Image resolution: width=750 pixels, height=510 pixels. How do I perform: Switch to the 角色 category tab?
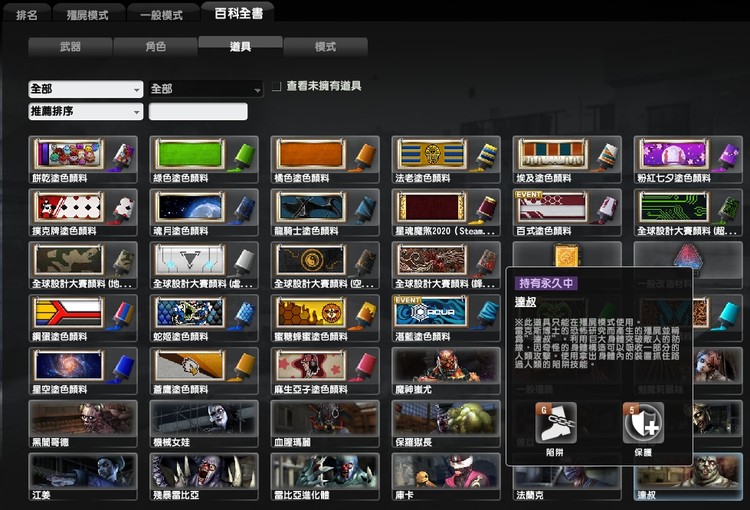click(155, 47)
